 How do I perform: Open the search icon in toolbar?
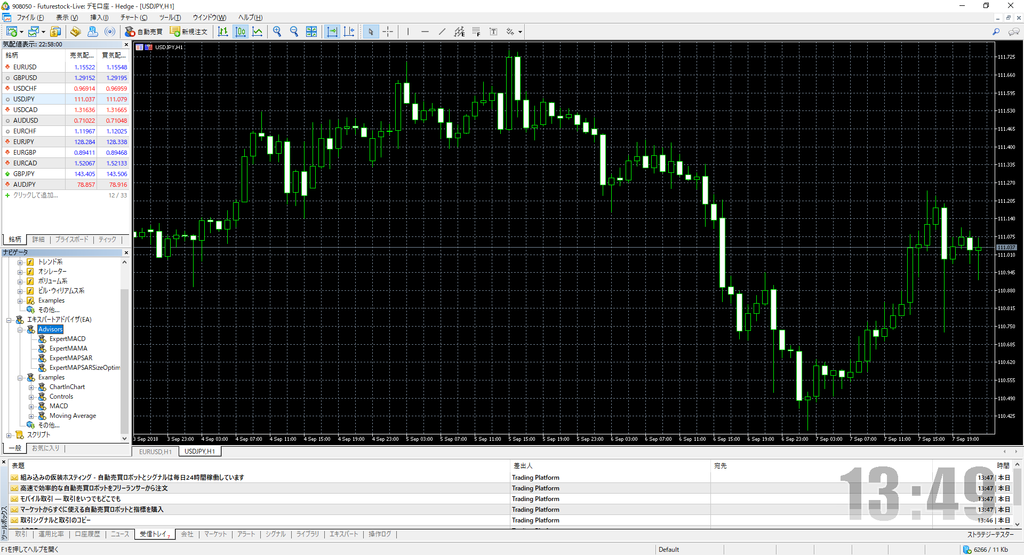(996, 31)
